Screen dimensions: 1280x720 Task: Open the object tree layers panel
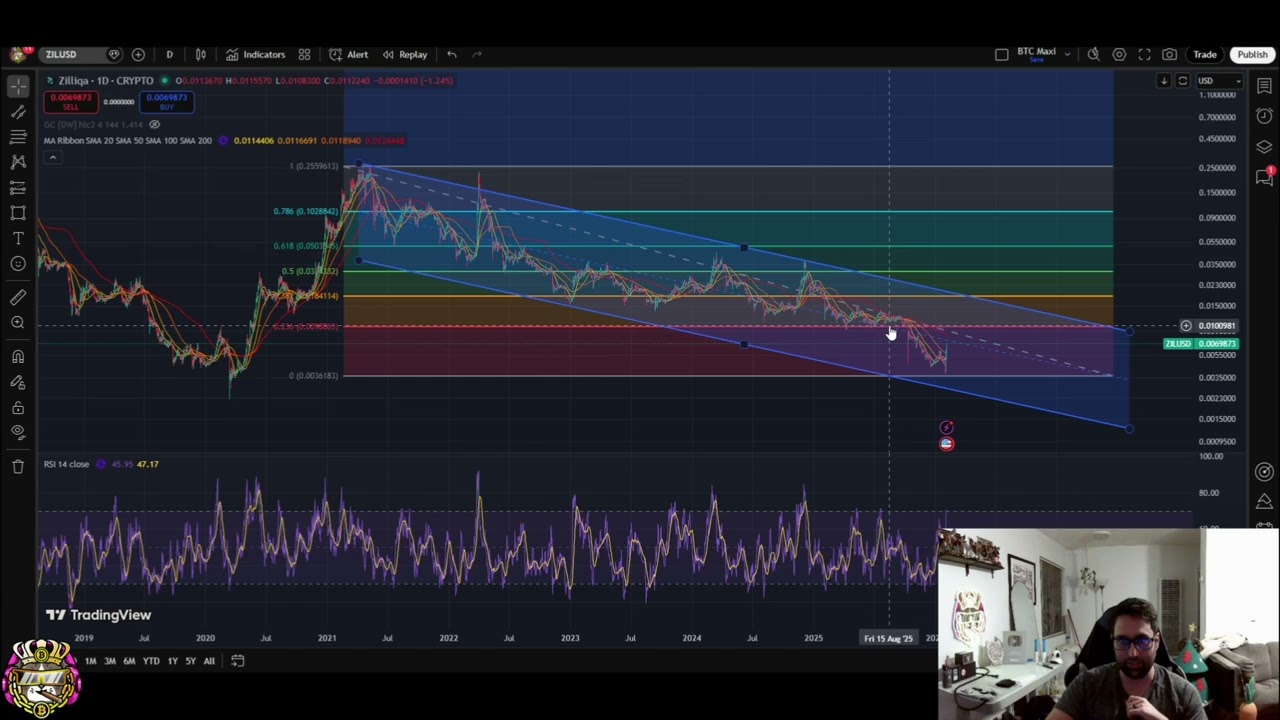1264,147
